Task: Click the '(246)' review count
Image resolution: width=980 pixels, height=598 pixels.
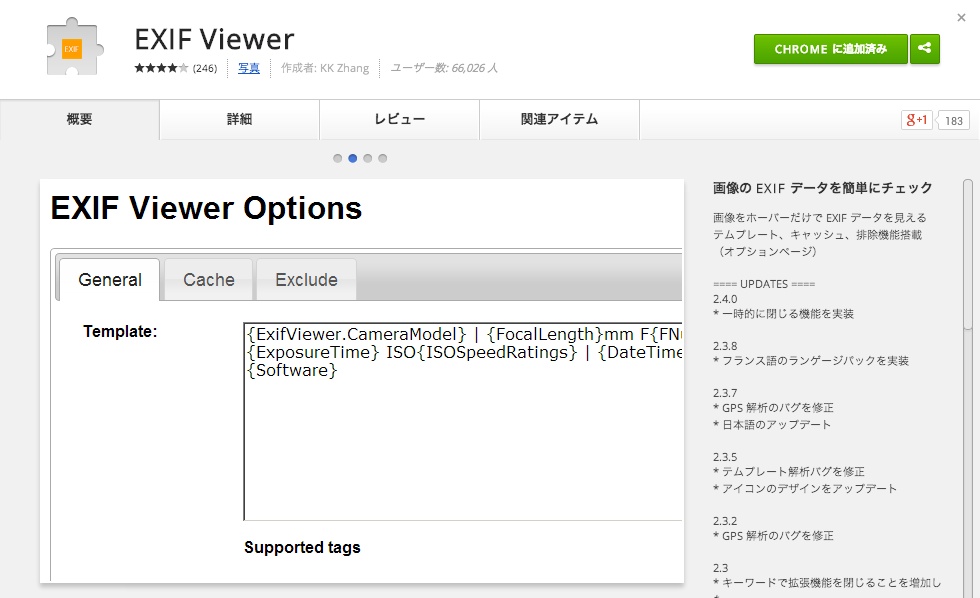Action: (x=205, y=68)
